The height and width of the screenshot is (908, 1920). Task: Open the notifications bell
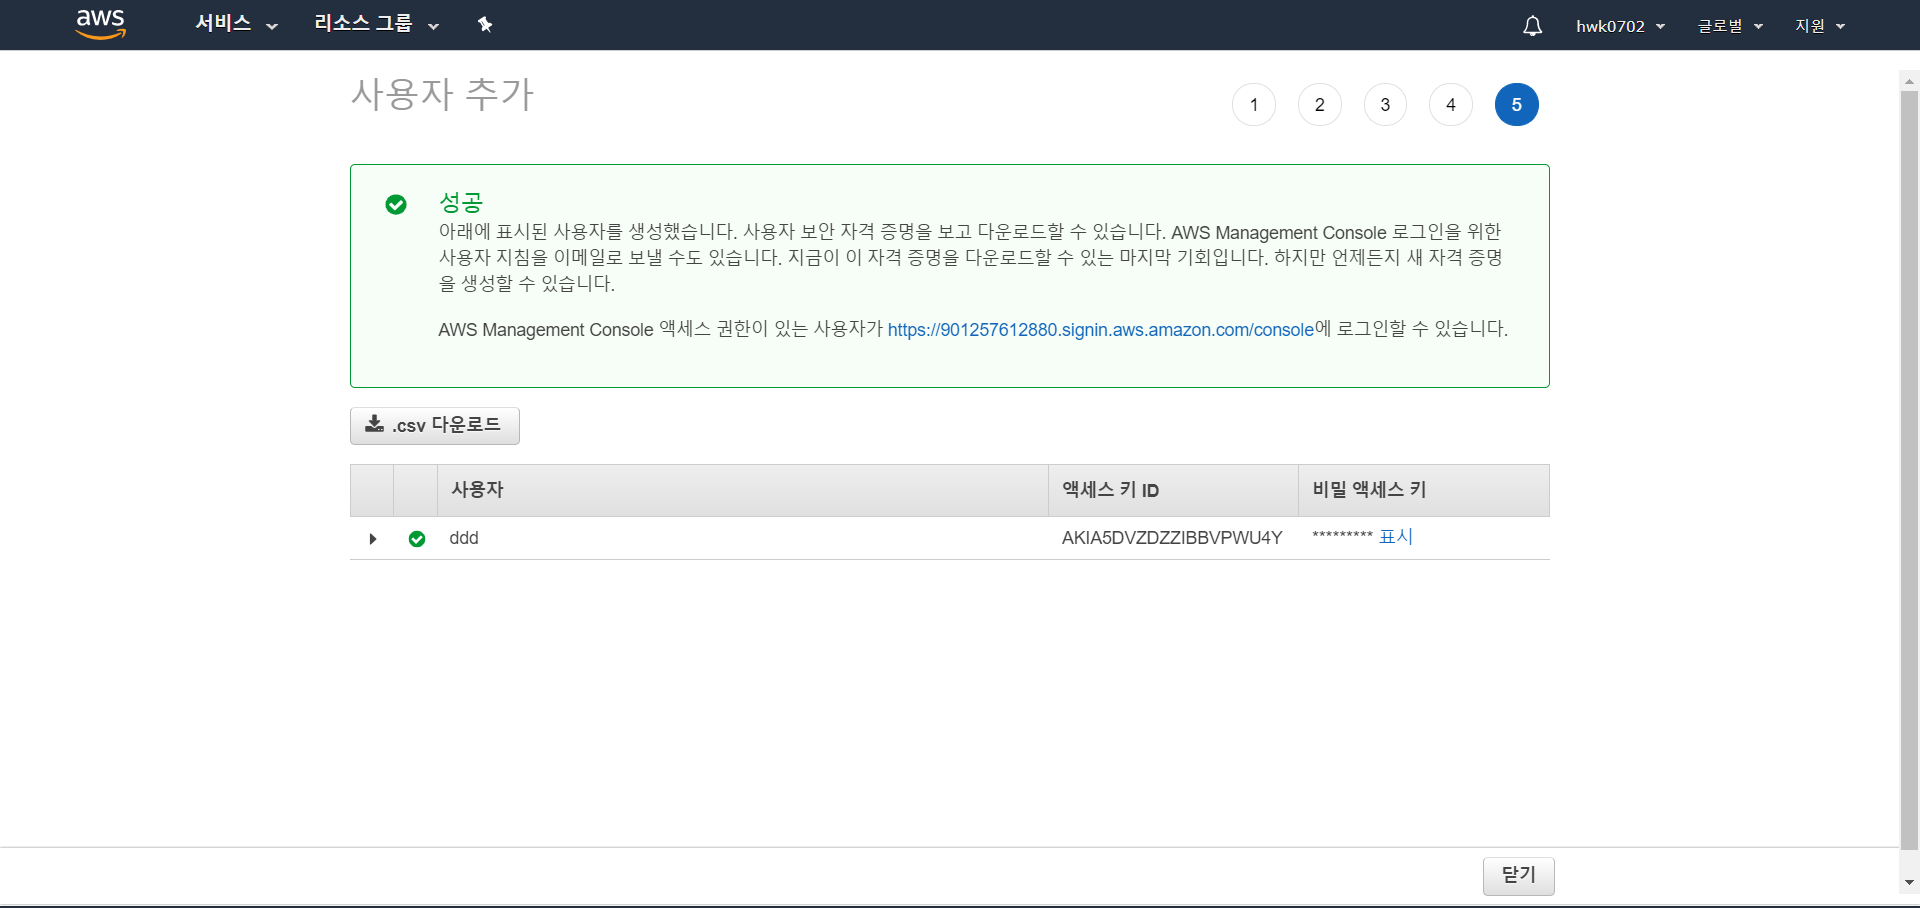(1532, 26)
